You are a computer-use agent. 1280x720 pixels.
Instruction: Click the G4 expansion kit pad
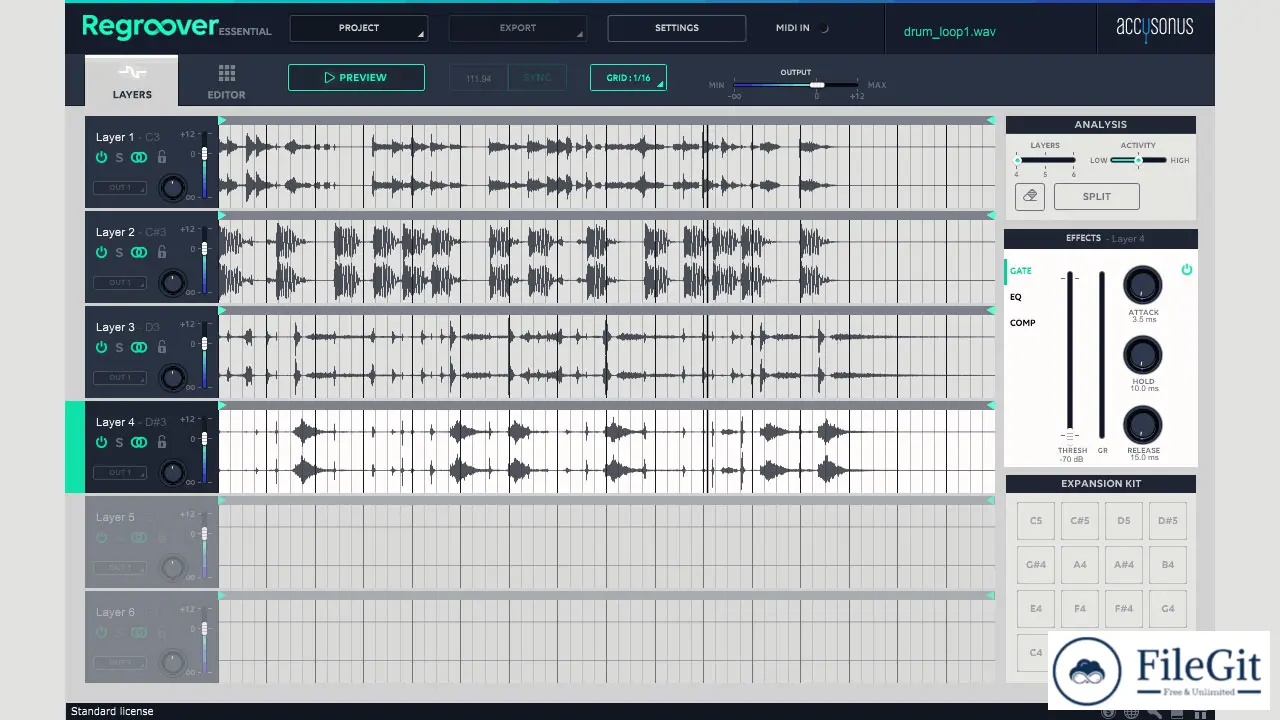coord(1168,609)
